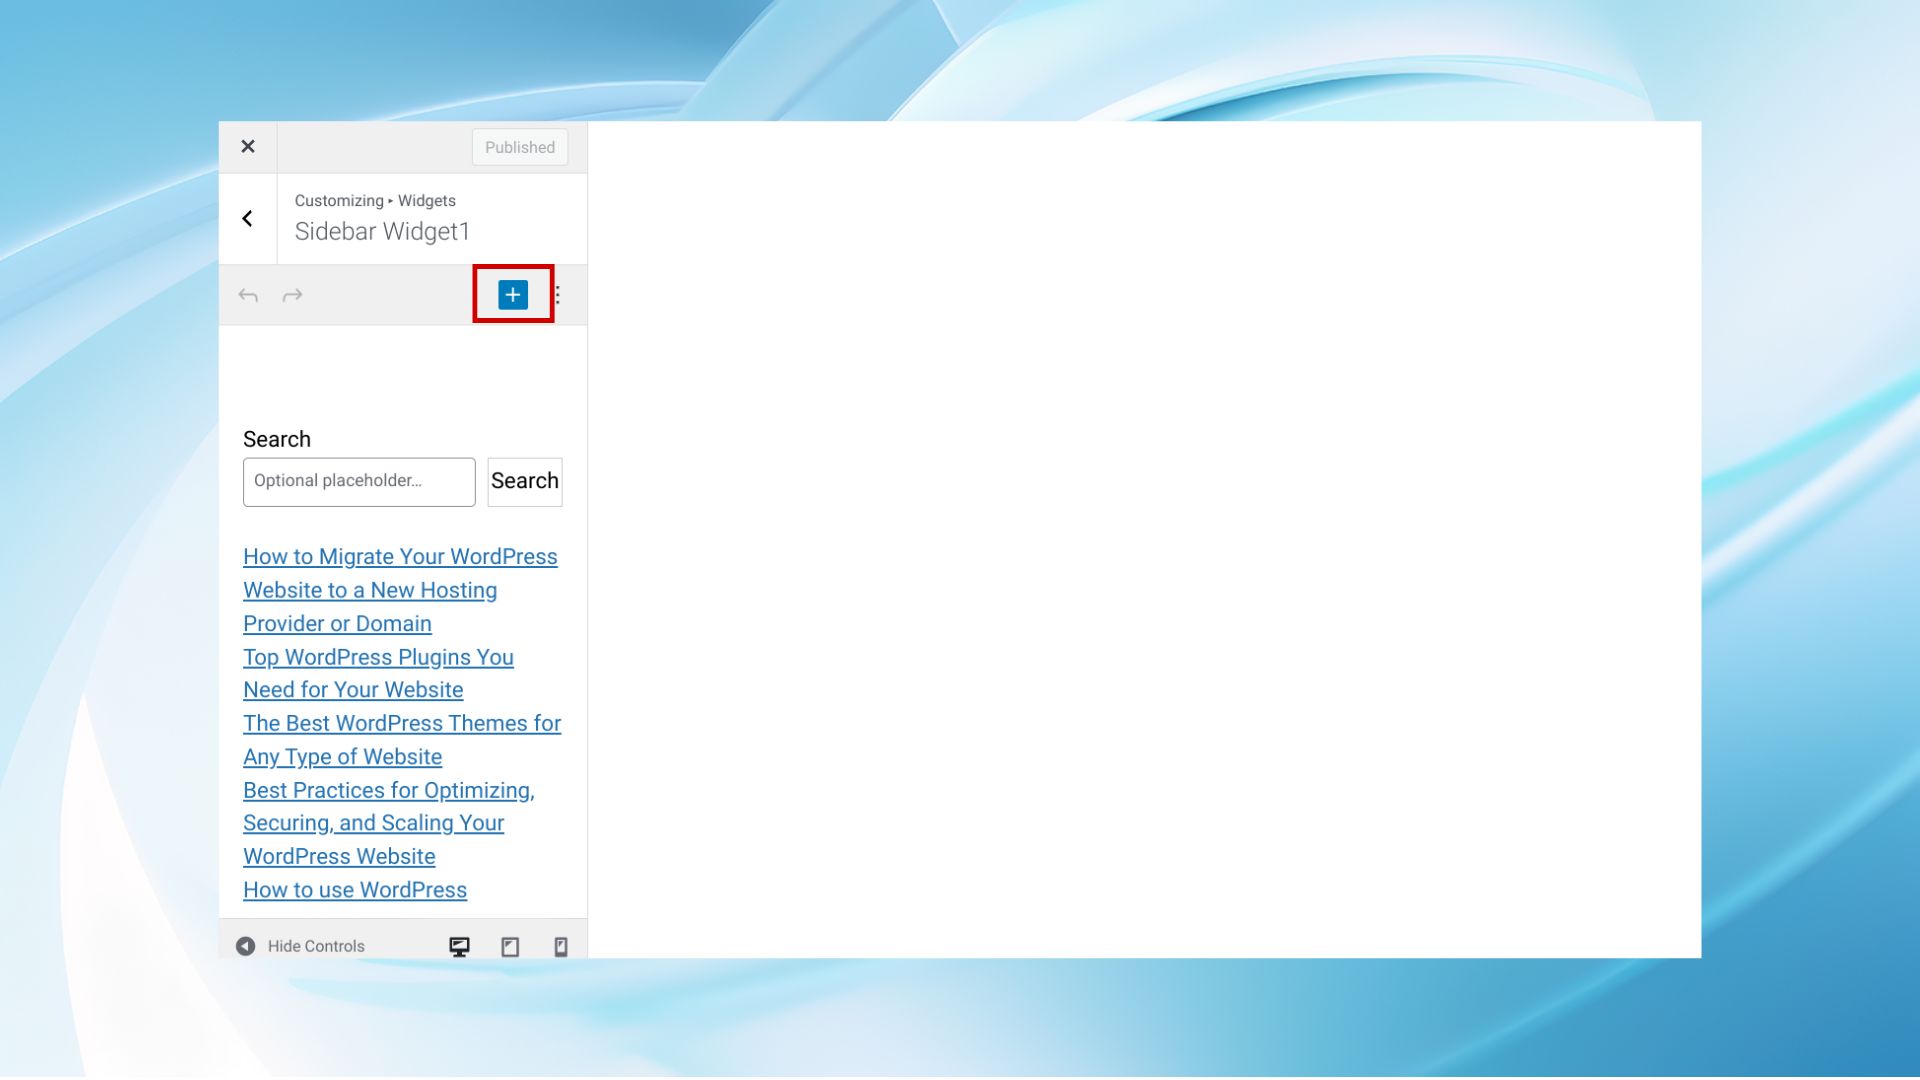This screenshot has height=1080, width=1920.
Task: Switch to tablet preview mode
Action: point(510,946)
